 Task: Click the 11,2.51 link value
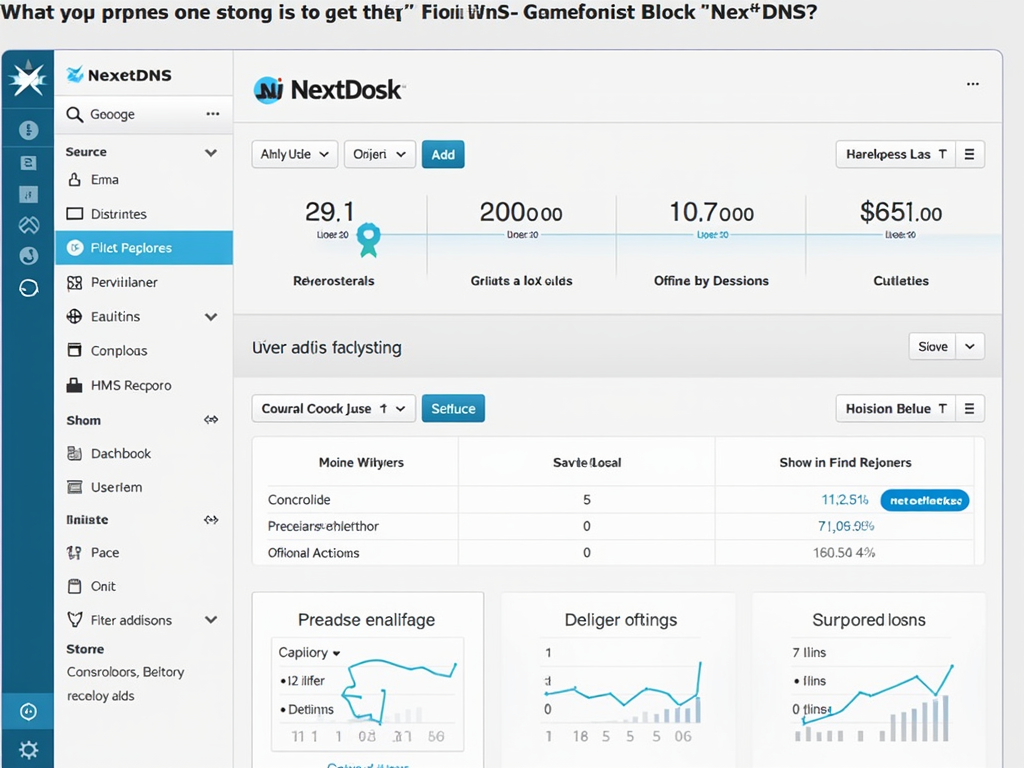click(x=844, y=500)
